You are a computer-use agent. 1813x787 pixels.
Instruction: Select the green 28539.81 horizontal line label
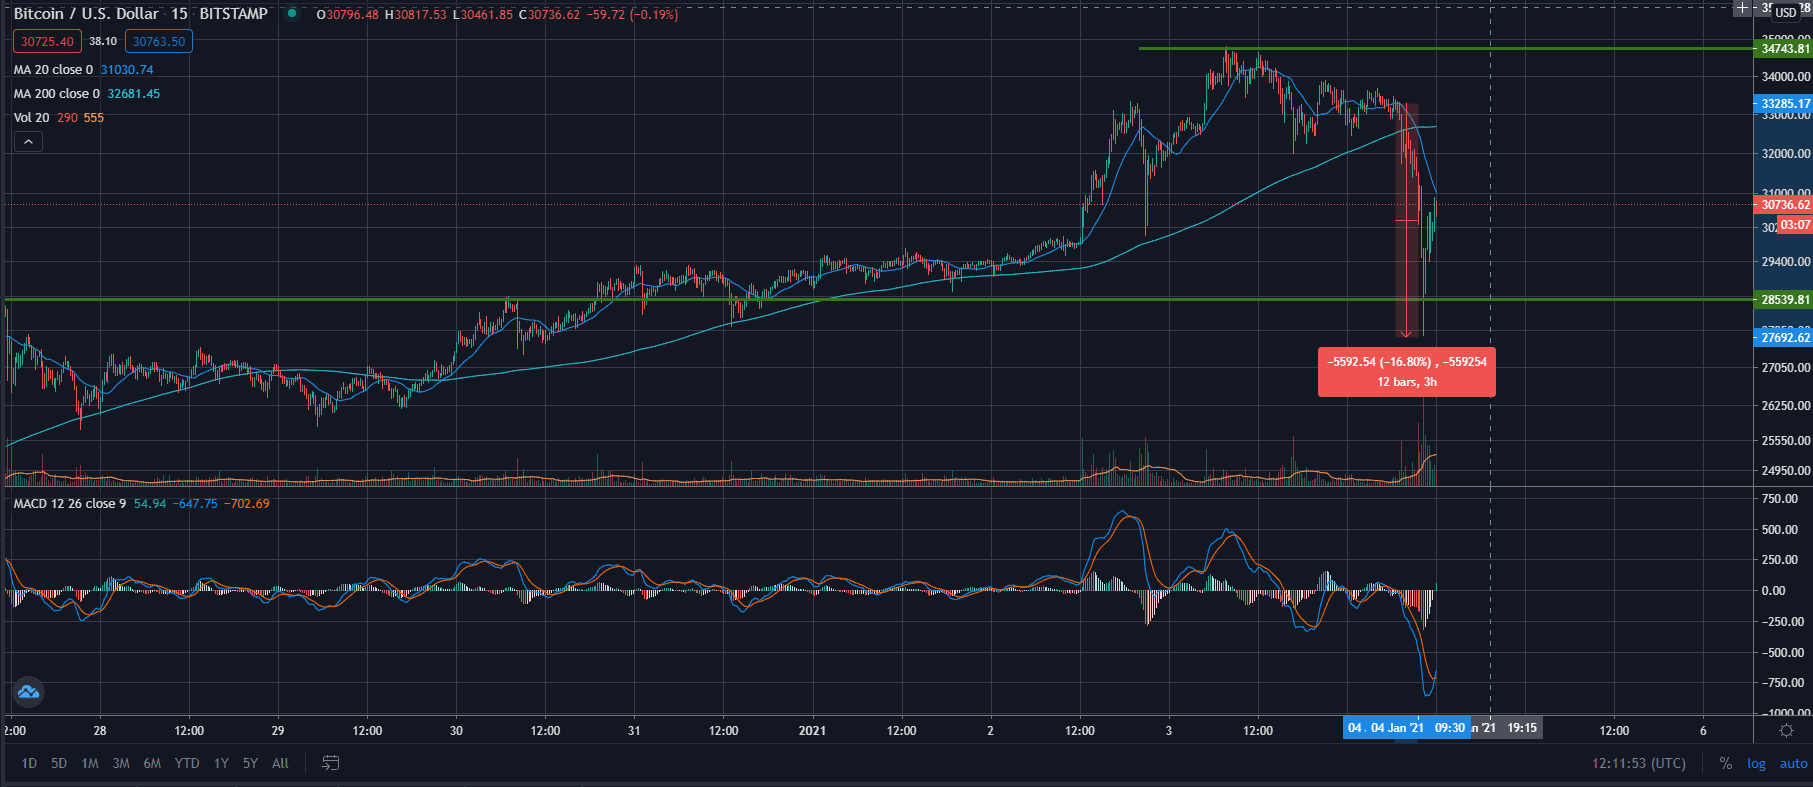tap(1784, 300)
